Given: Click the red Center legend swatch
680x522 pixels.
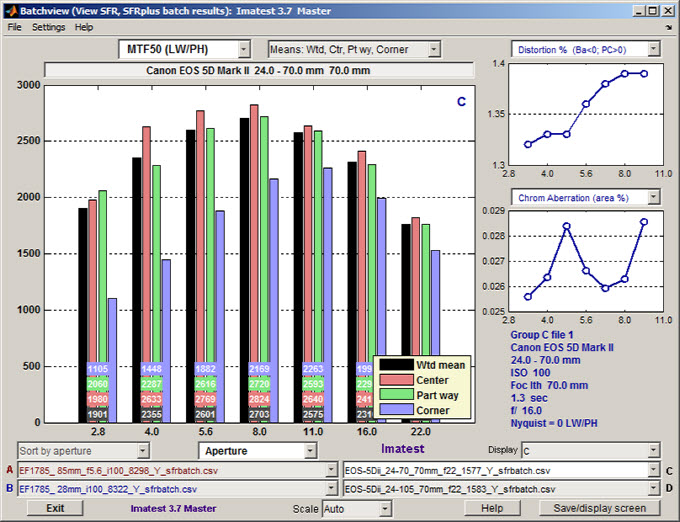Looking at the screenshot, I should pyautogui.click(x=396, y=380).
